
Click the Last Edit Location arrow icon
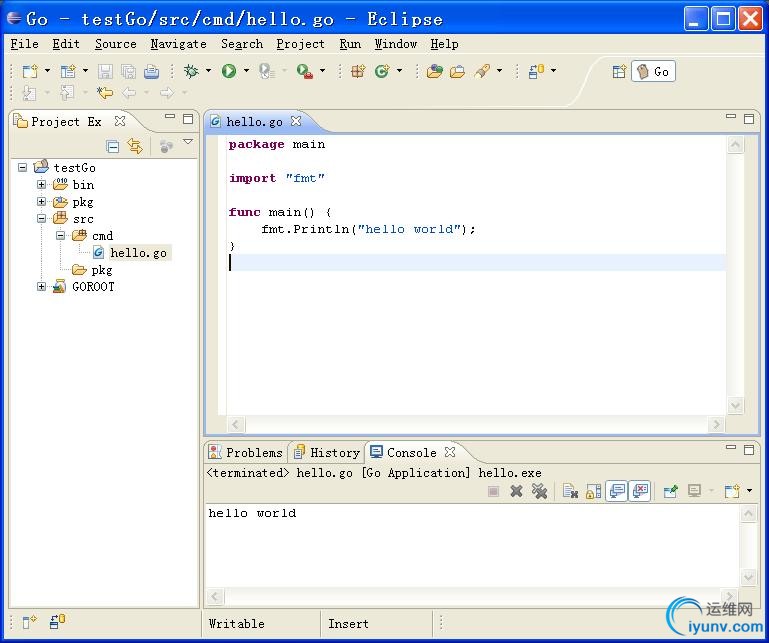[x=105, y=92]
